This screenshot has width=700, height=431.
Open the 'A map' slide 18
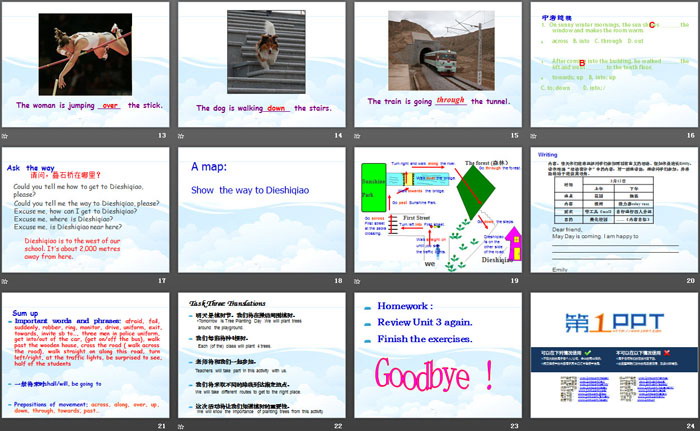[262, 210]
